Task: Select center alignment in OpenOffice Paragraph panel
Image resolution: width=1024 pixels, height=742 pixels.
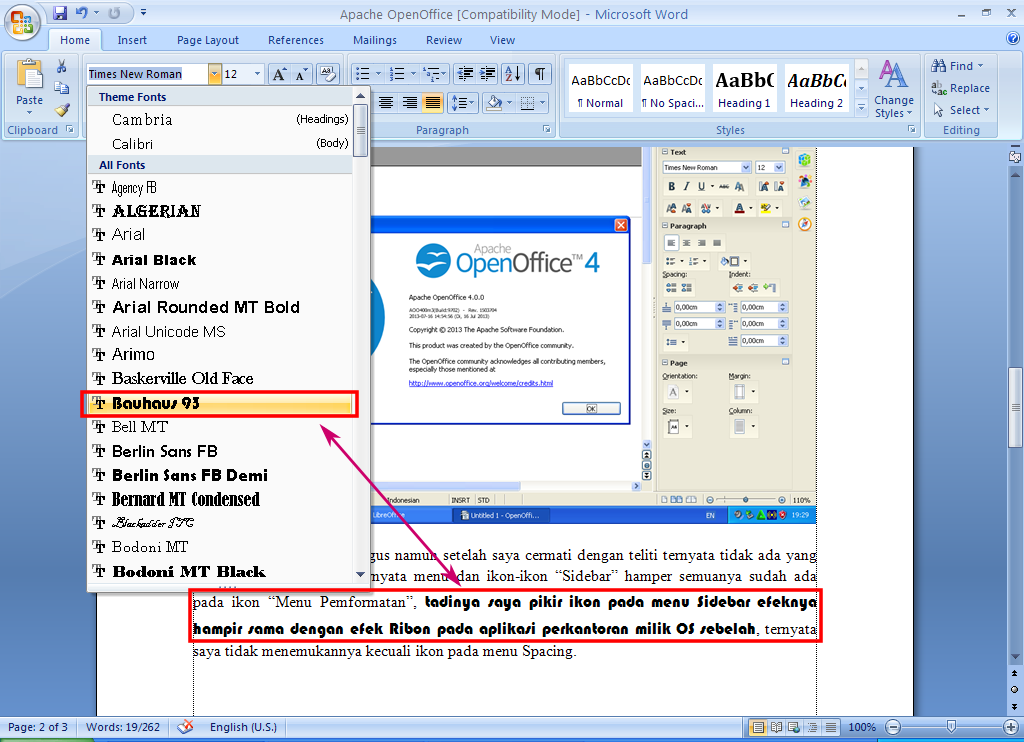Action: tap(687, 243)
